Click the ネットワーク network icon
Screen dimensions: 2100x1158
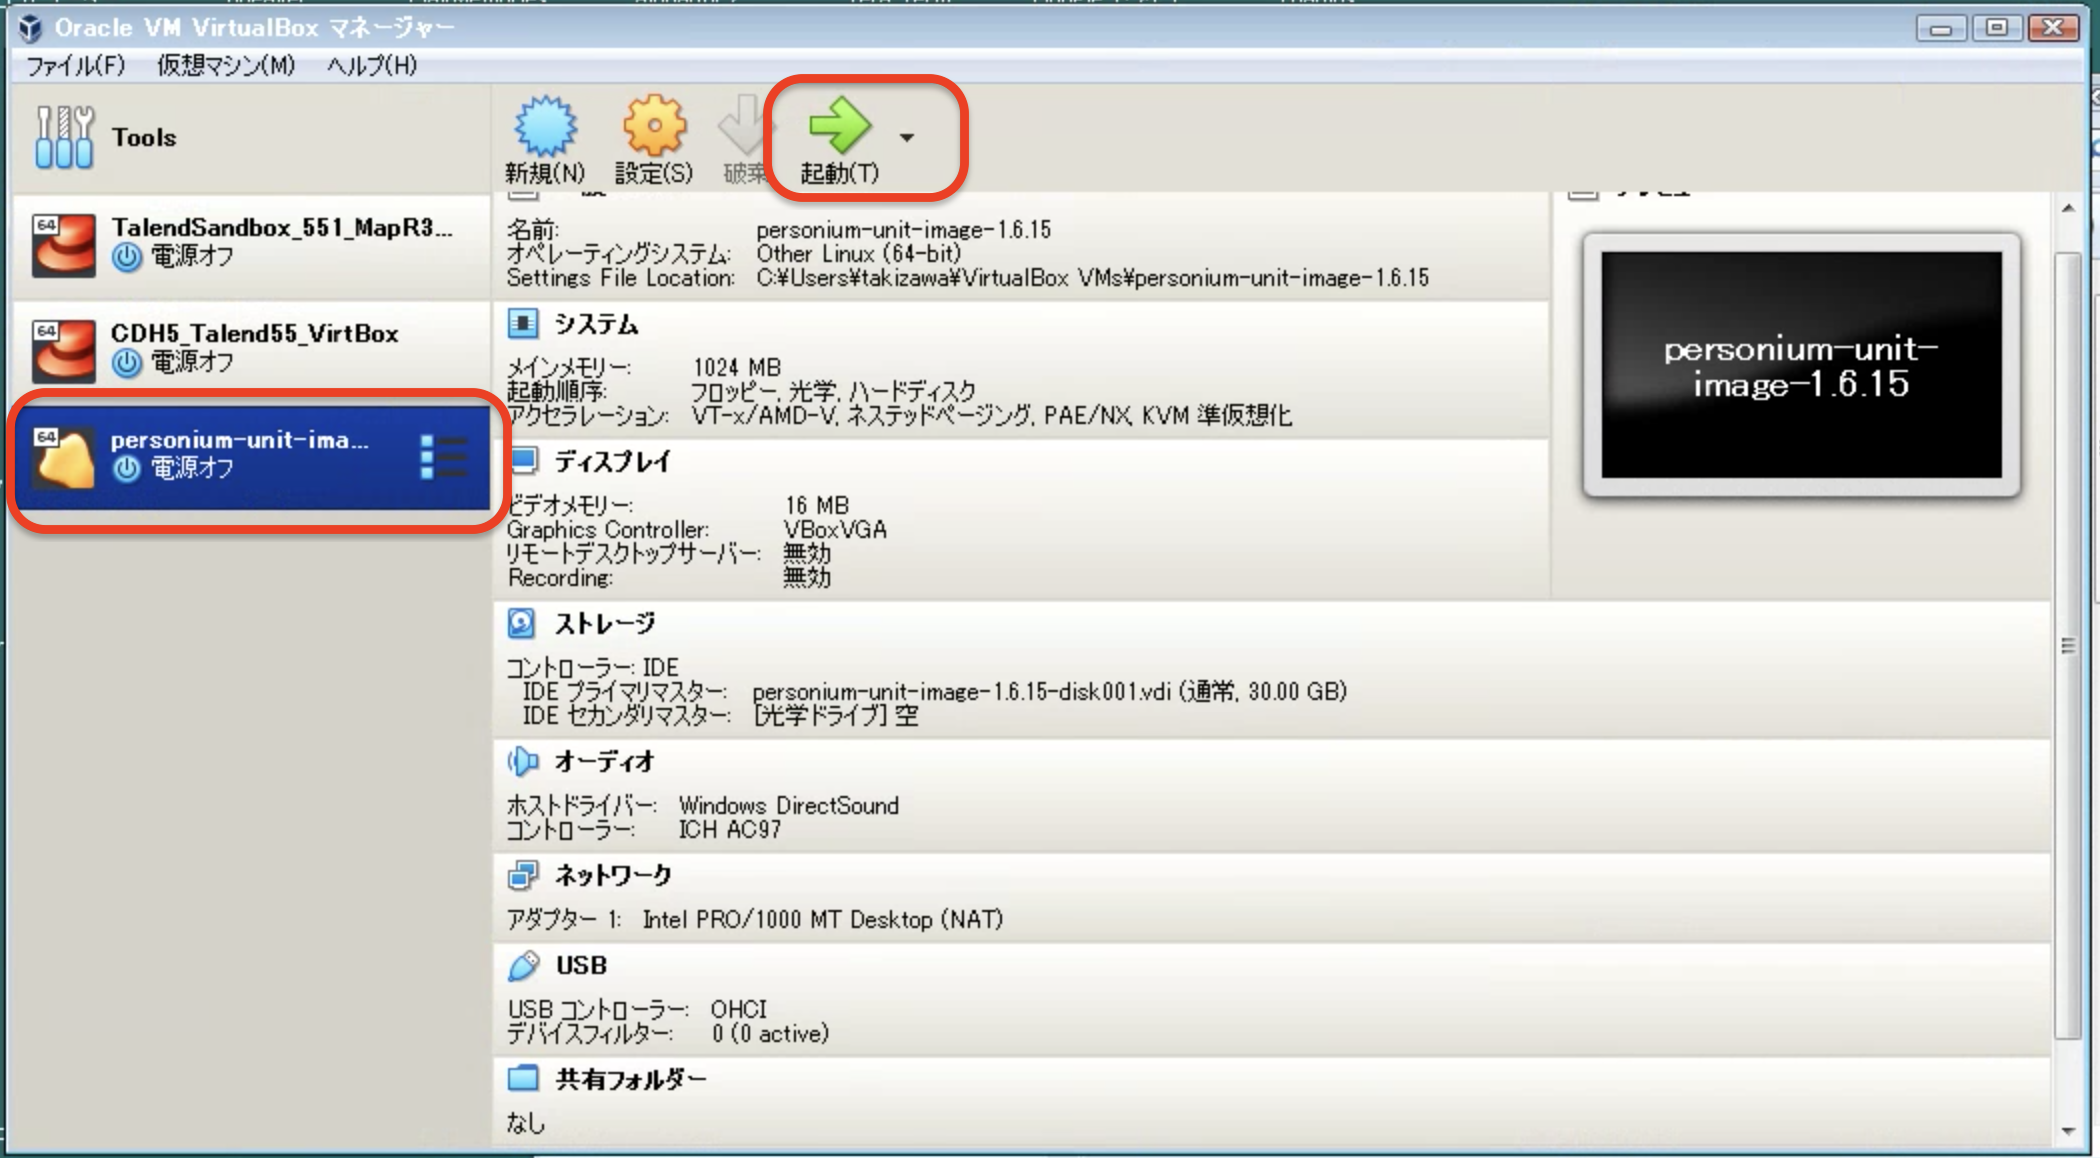tap(522, 875)
